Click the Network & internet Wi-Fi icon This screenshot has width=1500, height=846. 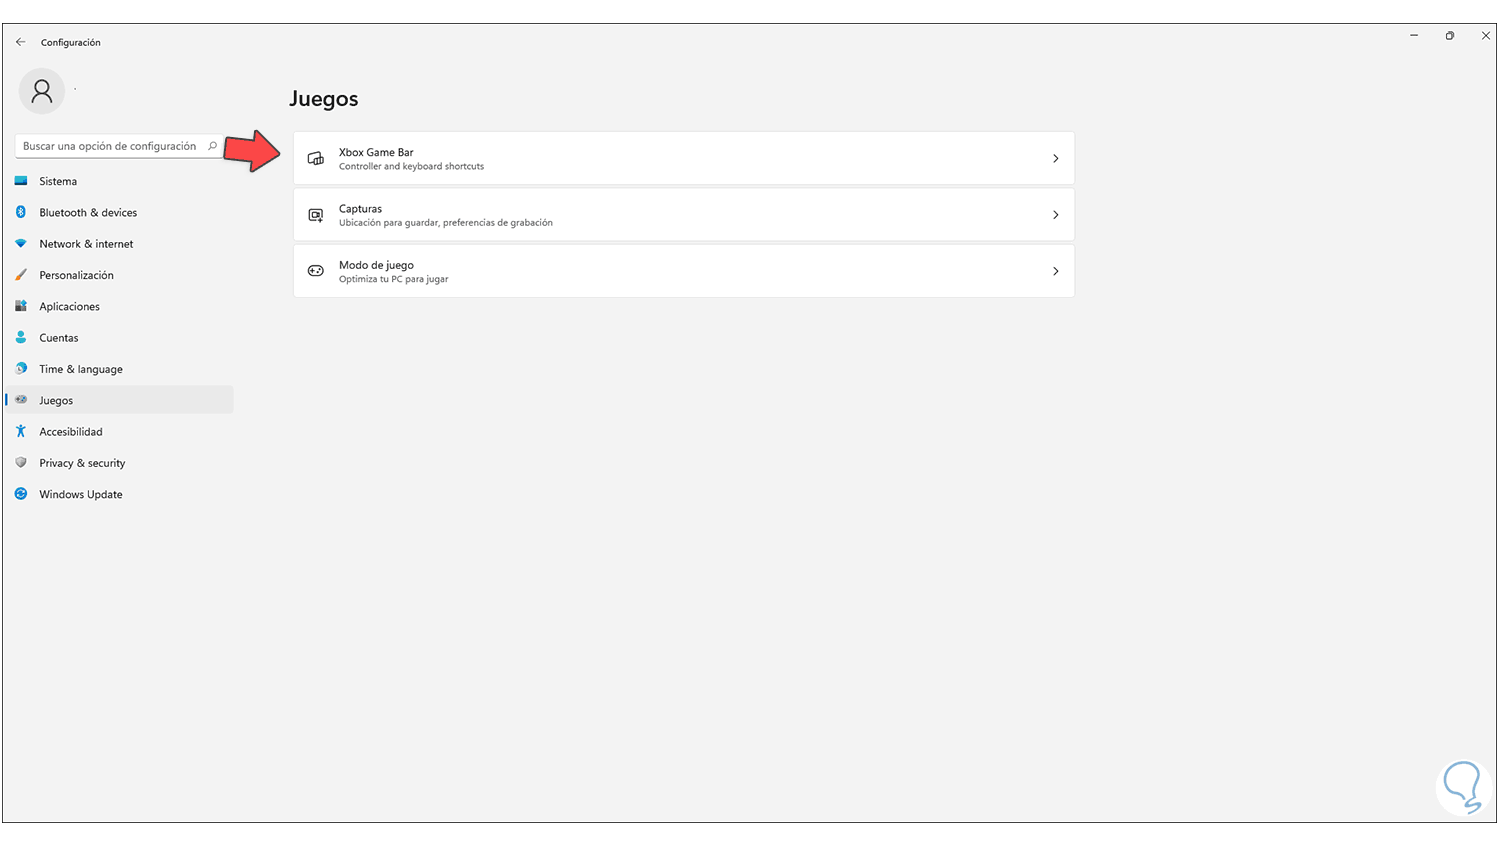pyautogui.click(x=21, y=244)
